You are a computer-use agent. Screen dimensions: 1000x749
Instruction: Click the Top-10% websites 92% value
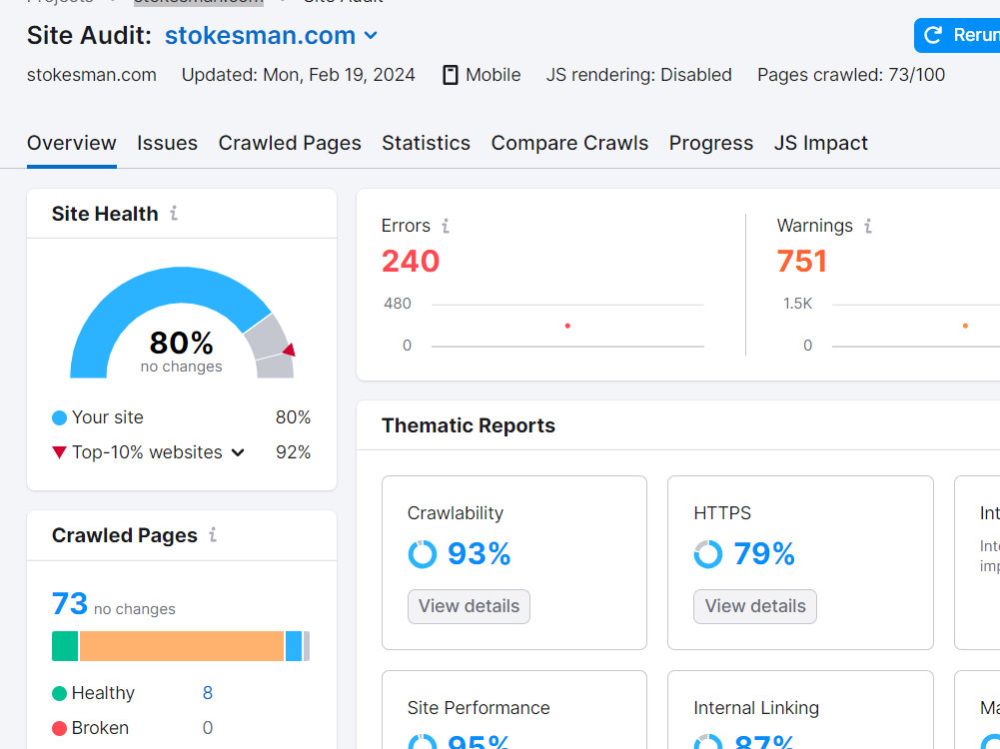[x=293, y=452]
